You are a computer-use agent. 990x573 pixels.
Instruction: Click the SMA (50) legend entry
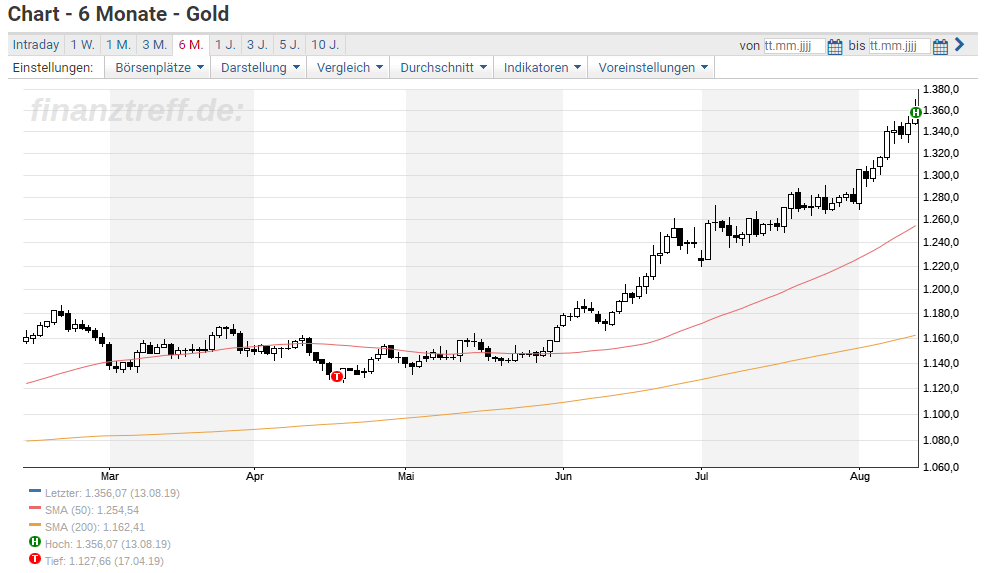(92, 510)
